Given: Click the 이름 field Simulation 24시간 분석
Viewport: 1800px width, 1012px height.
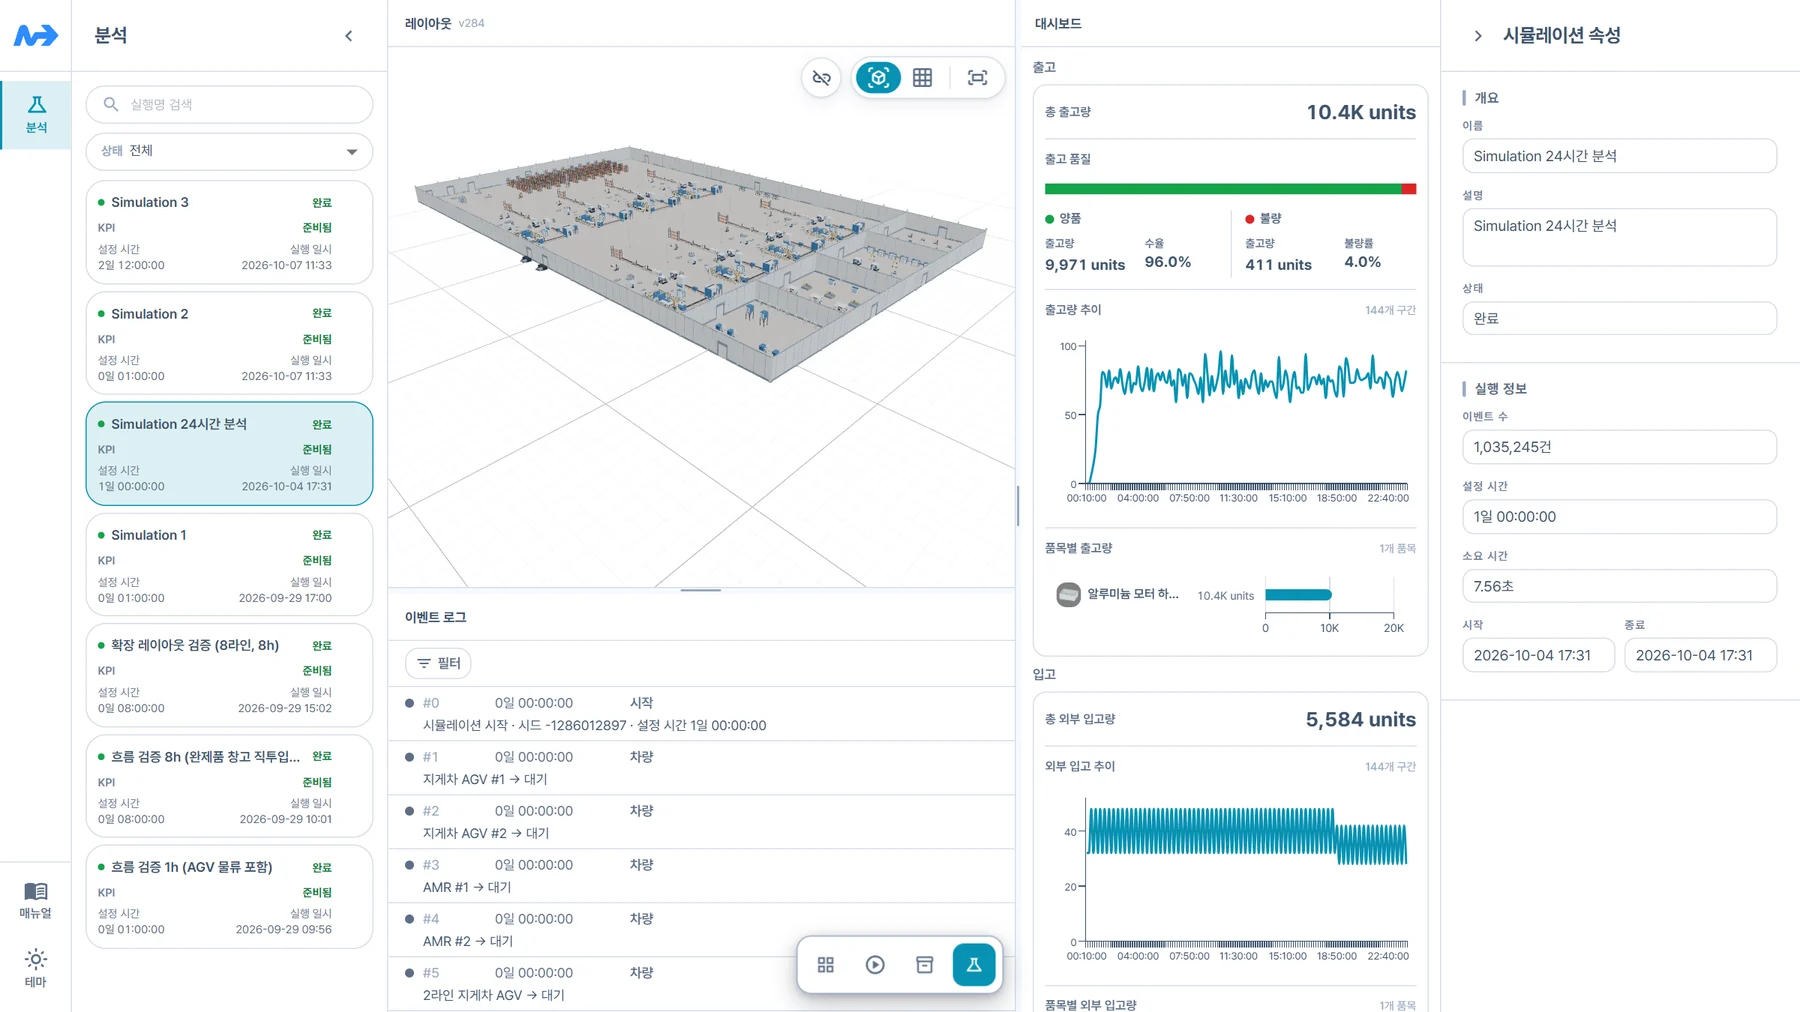Looking at the screenshot, I should point(1619,156).
